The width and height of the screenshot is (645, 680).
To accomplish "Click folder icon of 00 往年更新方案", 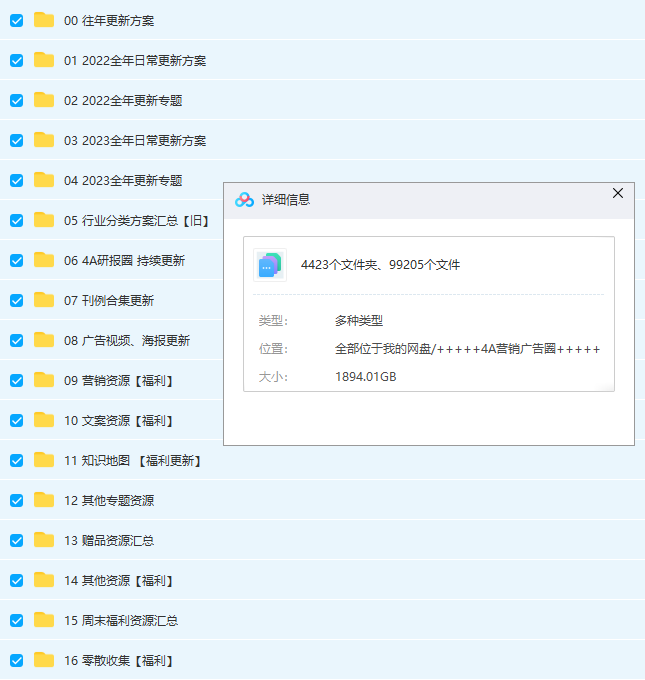I will click(44, 20).
